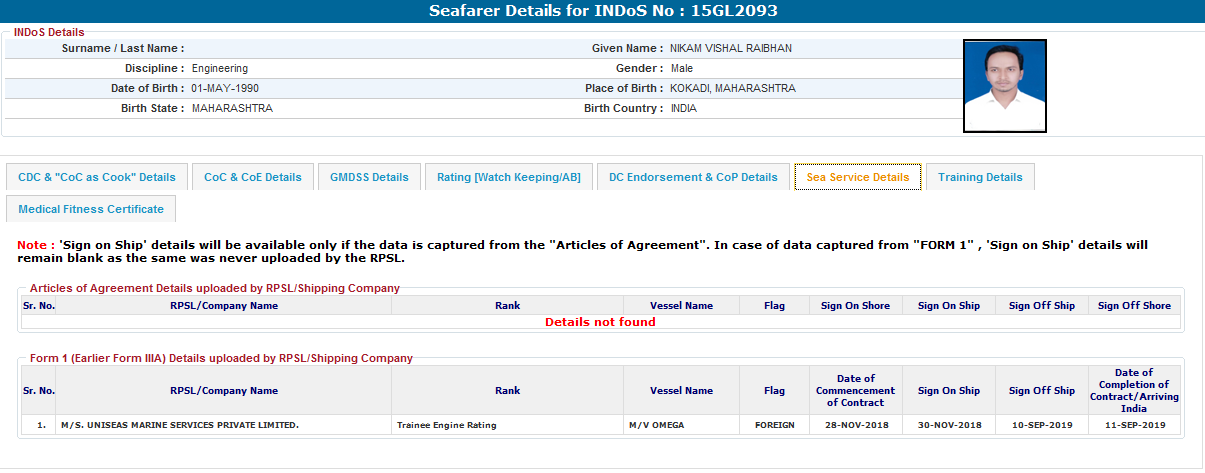The image size is (1205, 473).
Task: Click M/S. Uniseas Marine Services company entry
Action: [180, 425]
